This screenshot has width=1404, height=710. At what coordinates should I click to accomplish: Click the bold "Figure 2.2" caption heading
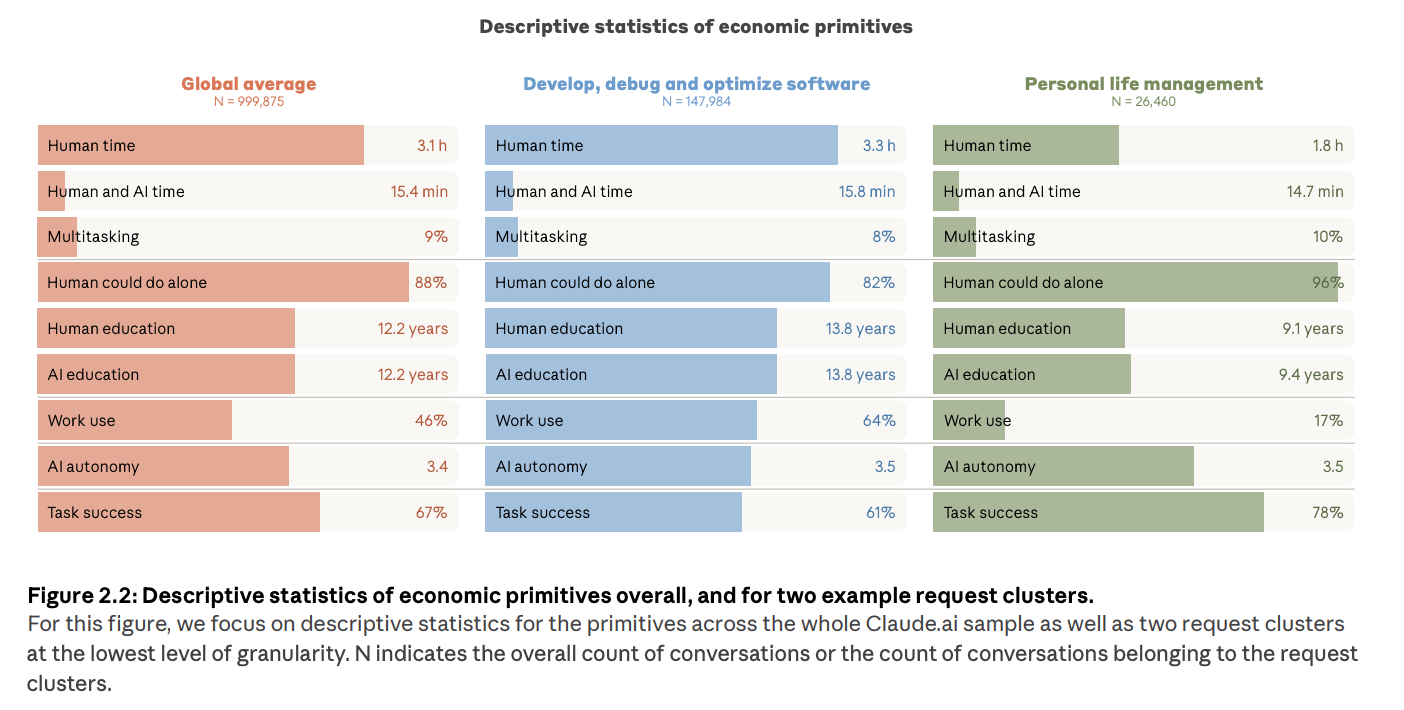click(x=560, y=596)
